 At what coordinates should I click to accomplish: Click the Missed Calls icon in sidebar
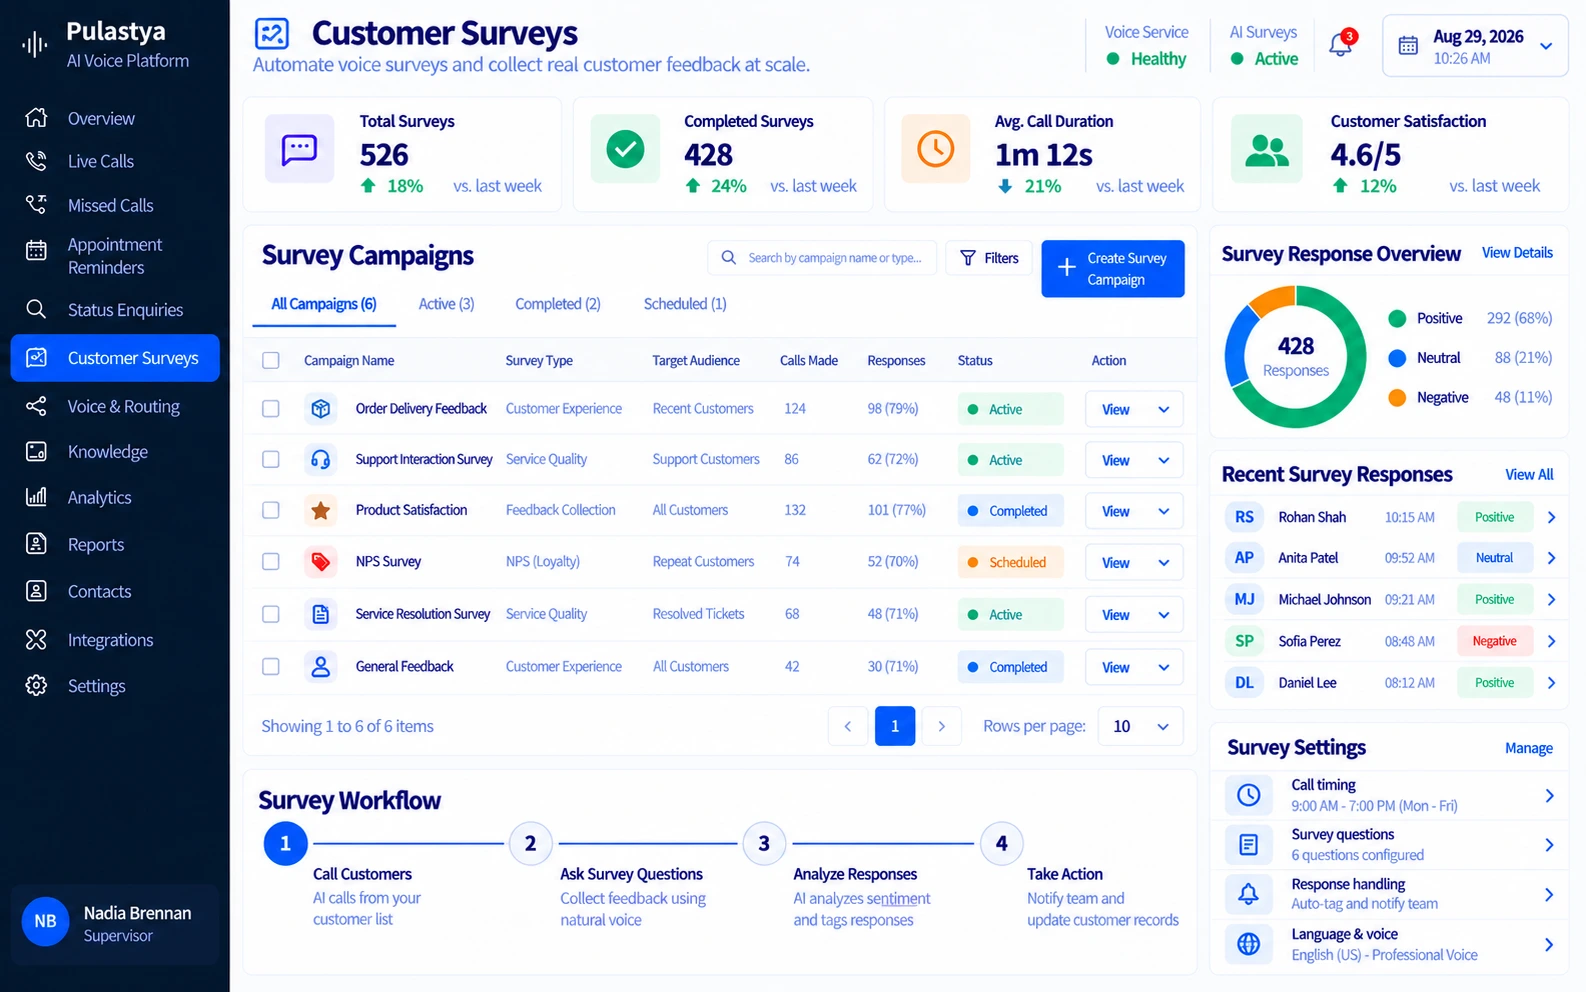(36, 205)
